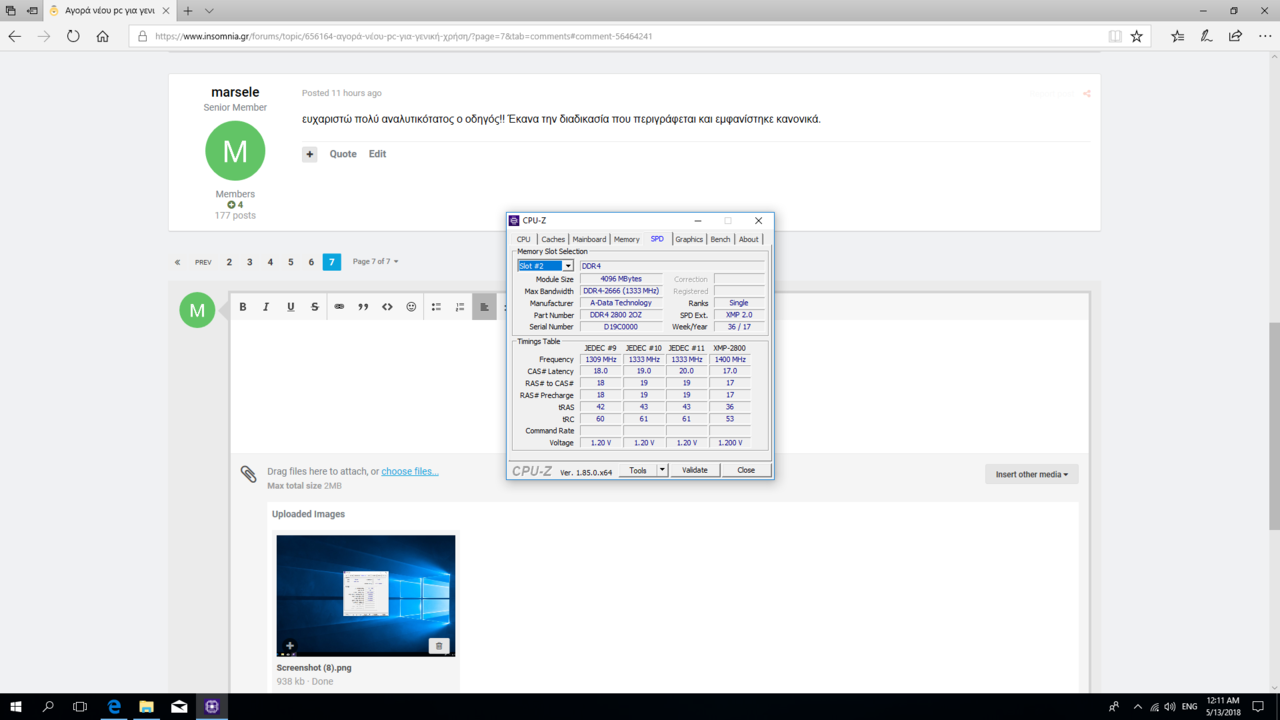The image size is (1280, 720).
Task: Click inside the reply text editor area
Action: pyautogui.click(x=659, y=385)
